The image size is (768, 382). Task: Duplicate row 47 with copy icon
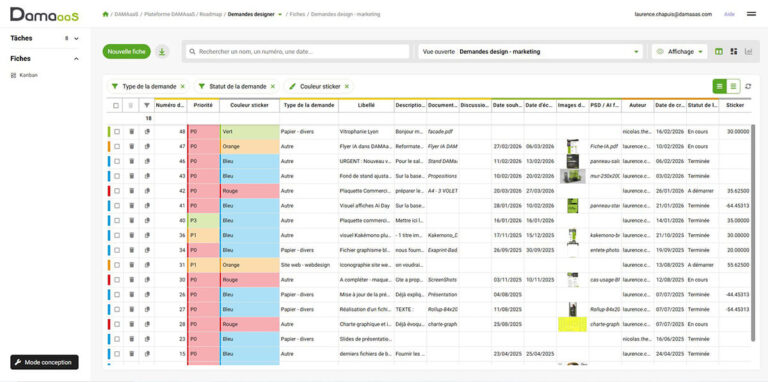(147, 146)
